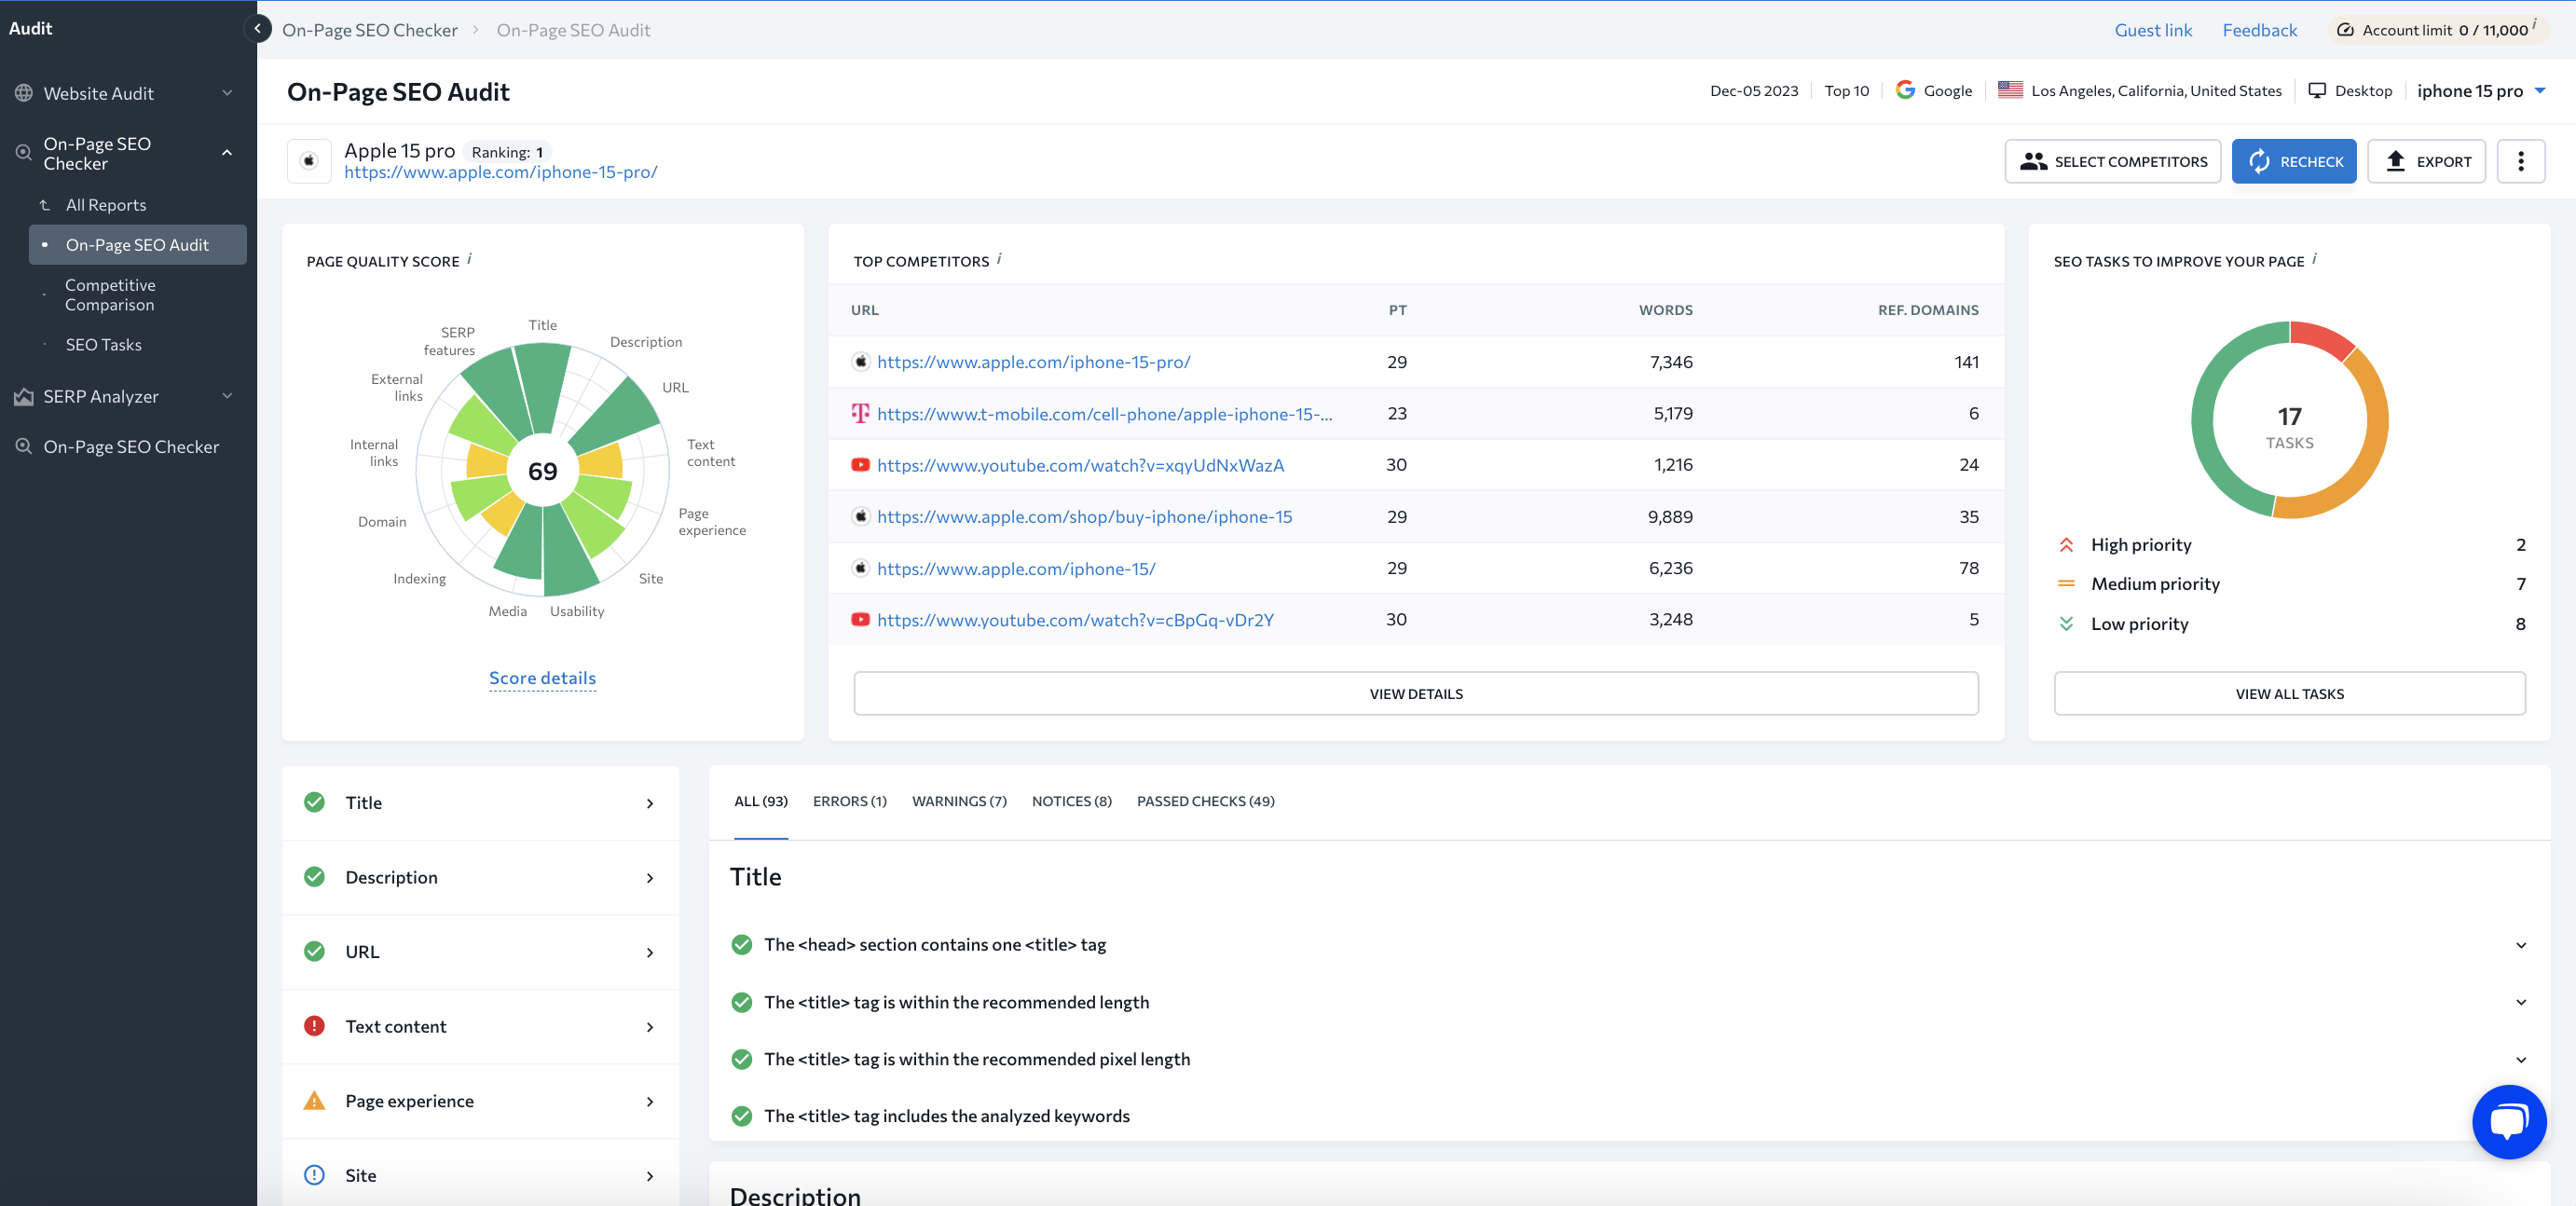Click the Account limit info icon
The height and width of the screenshot is (1206, 2576).
[x=2535, y=23]
